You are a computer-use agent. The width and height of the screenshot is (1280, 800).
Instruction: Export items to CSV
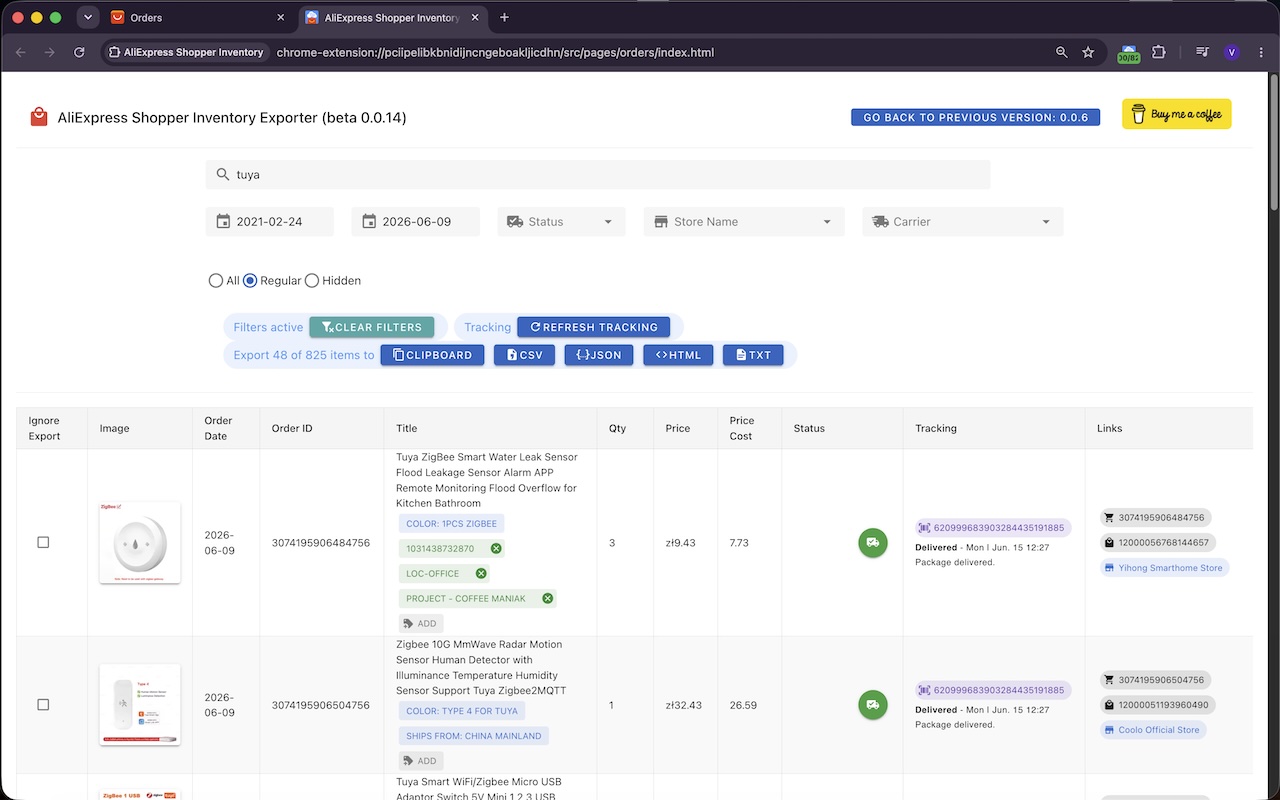(x=524, y=355)
